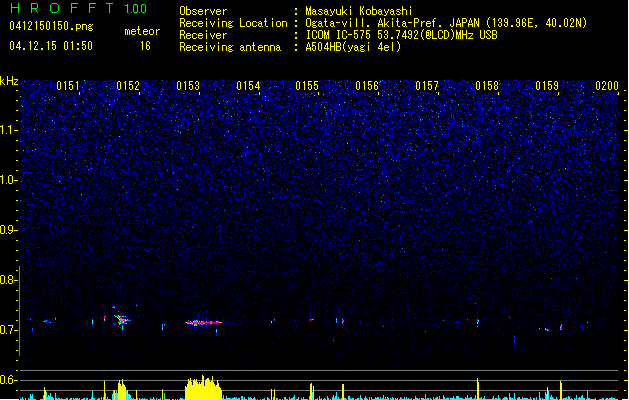The image size is (629, 400).
Task: Click the observer name Masayuki Kobayashi
Action: pos(359,11)
